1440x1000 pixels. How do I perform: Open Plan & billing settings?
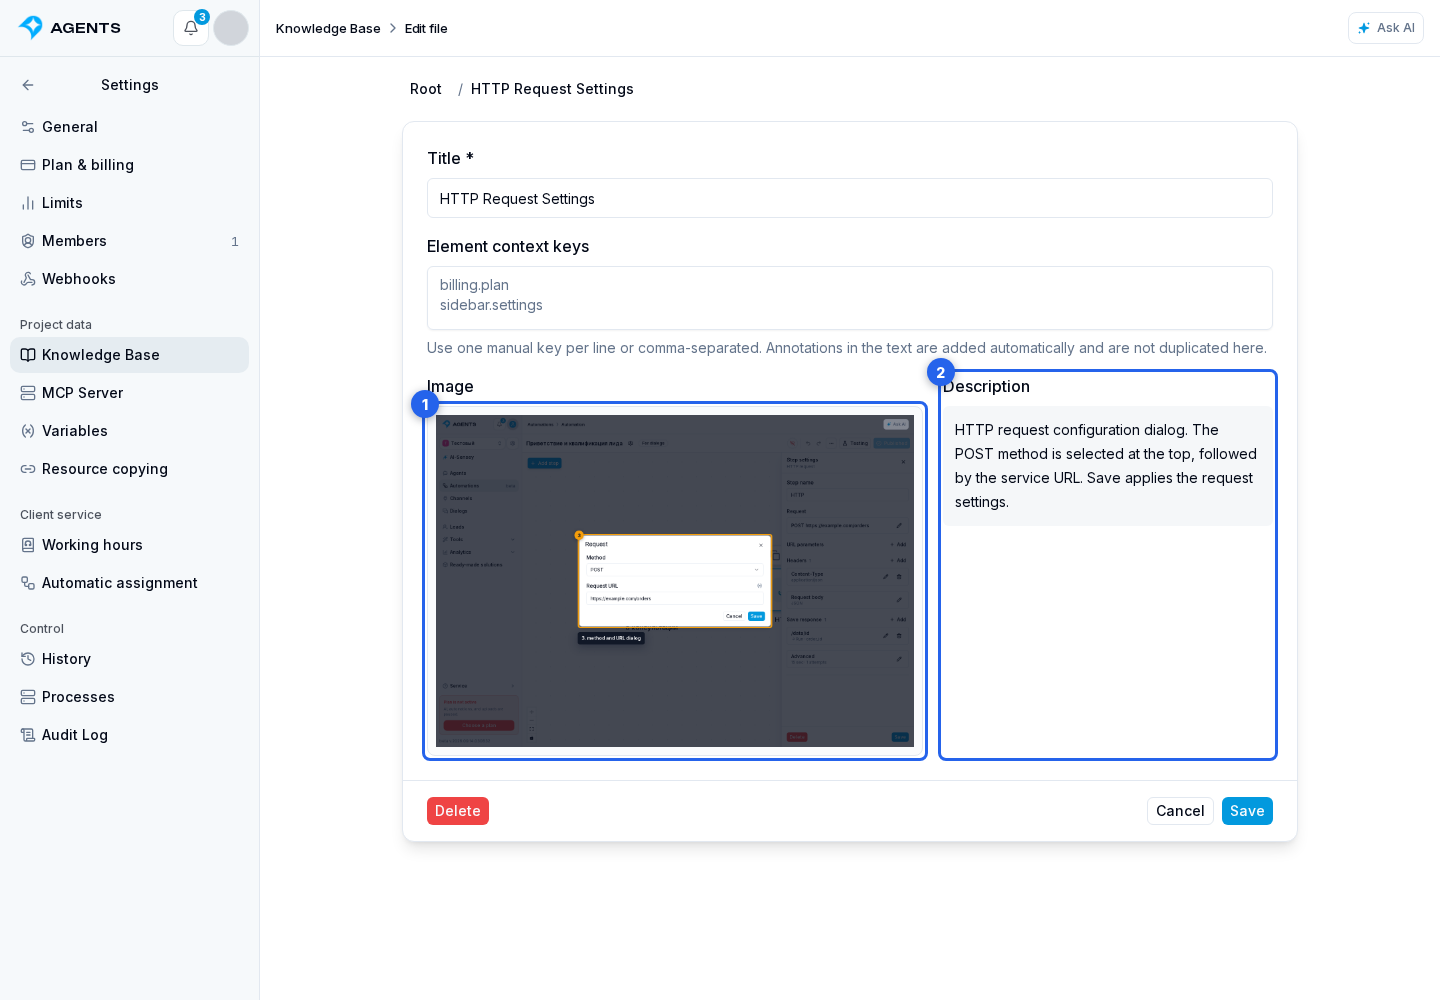(x=130, y=165)
